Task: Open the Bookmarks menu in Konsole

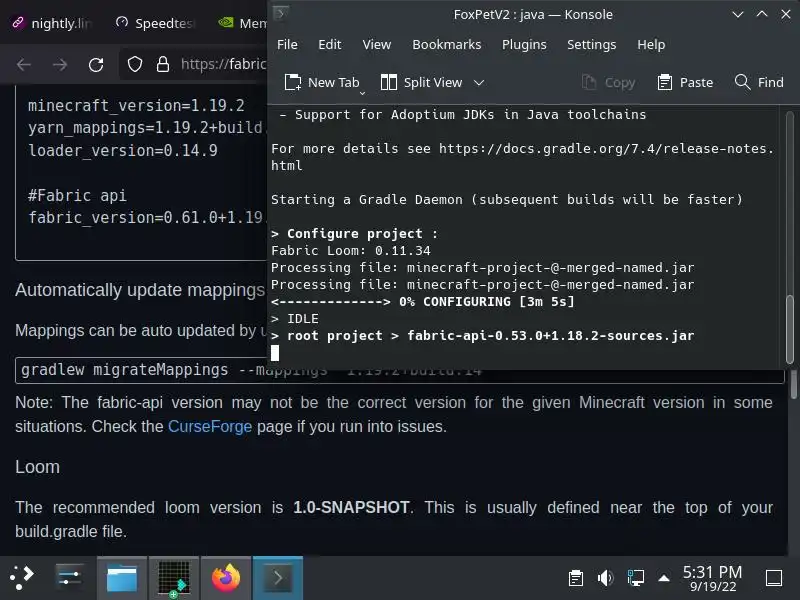Action: click(446, 45)
